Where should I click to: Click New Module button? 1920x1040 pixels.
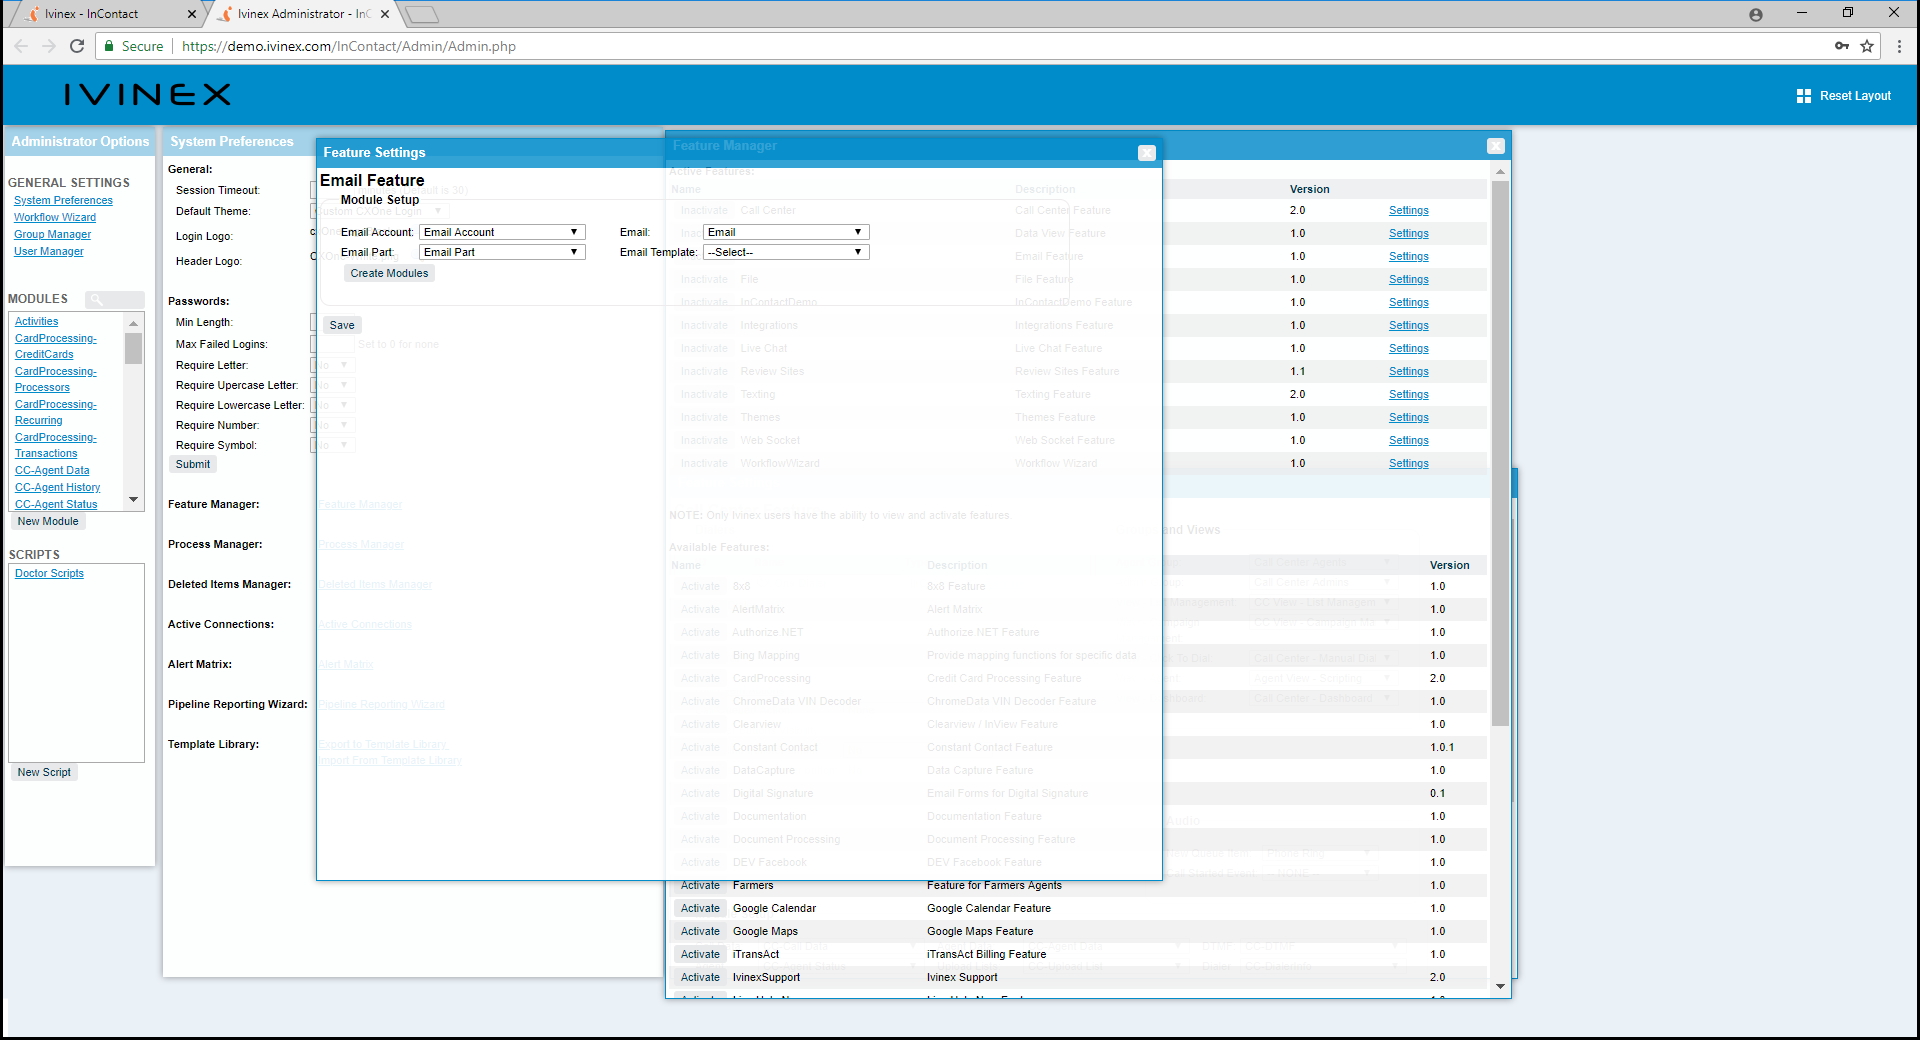click(x=48, y=521)
